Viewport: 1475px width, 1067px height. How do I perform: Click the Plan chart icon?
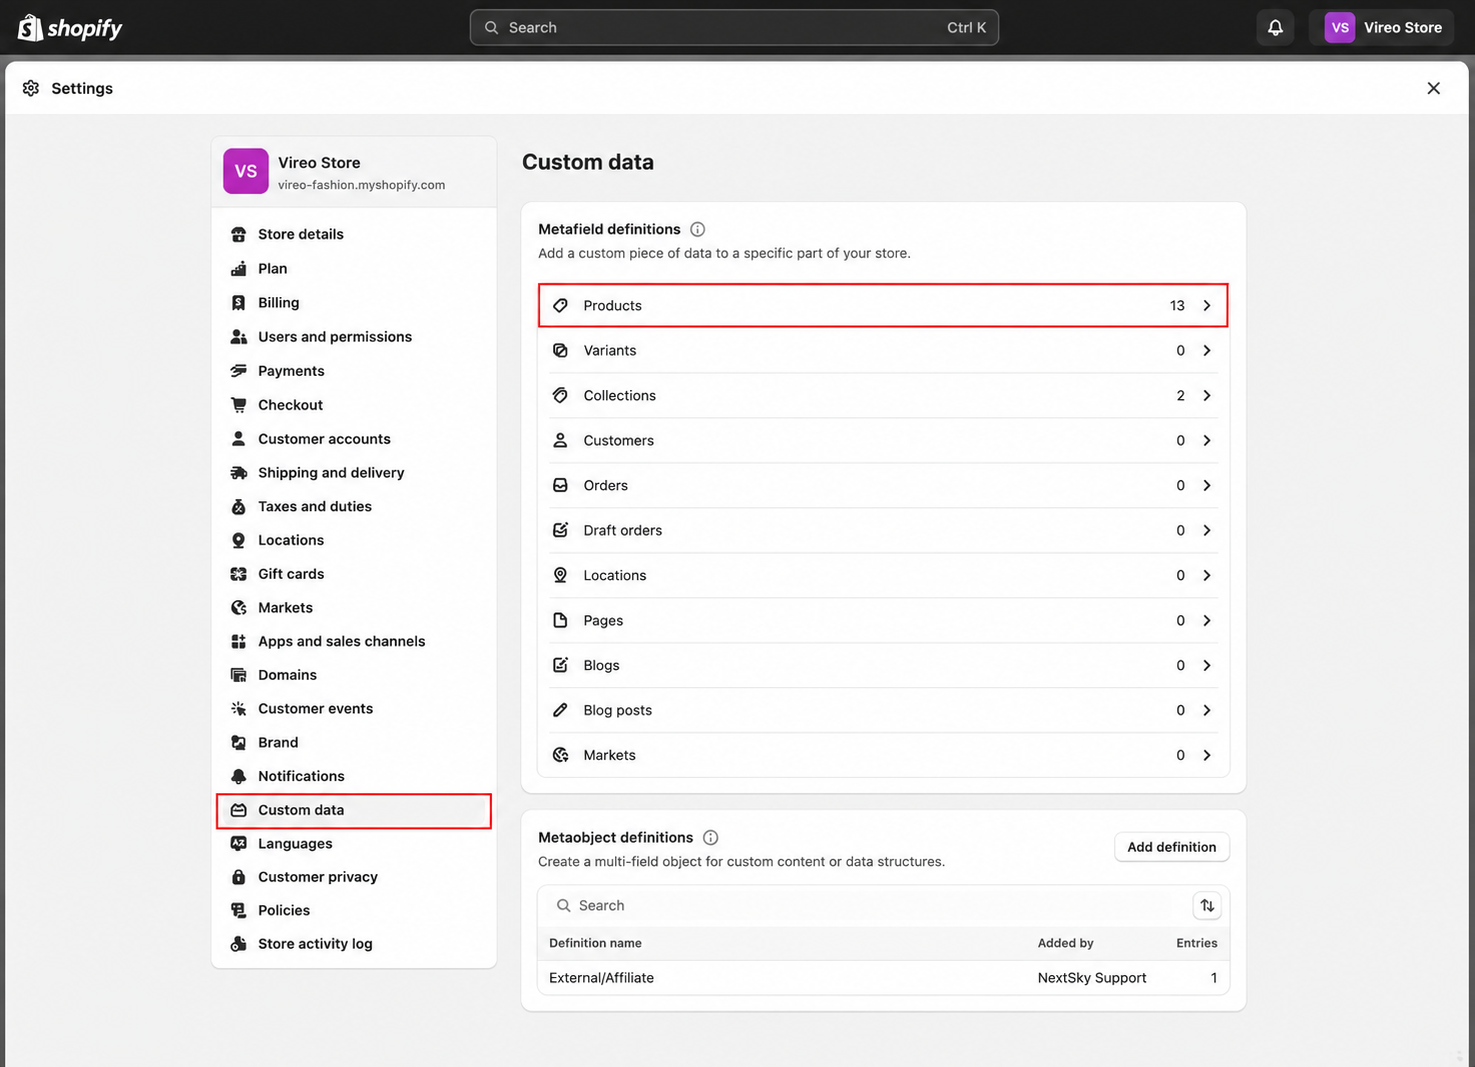click(x=238, y=268)
